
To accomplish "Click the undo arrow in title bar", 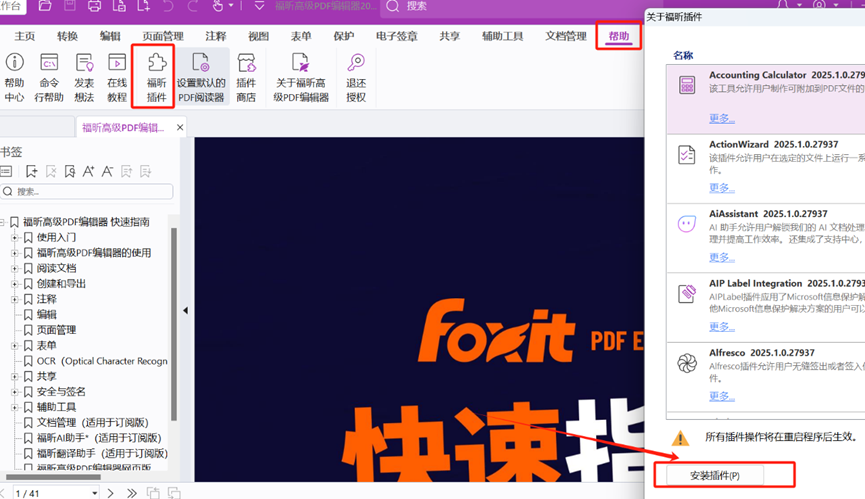I will point(168,6).
